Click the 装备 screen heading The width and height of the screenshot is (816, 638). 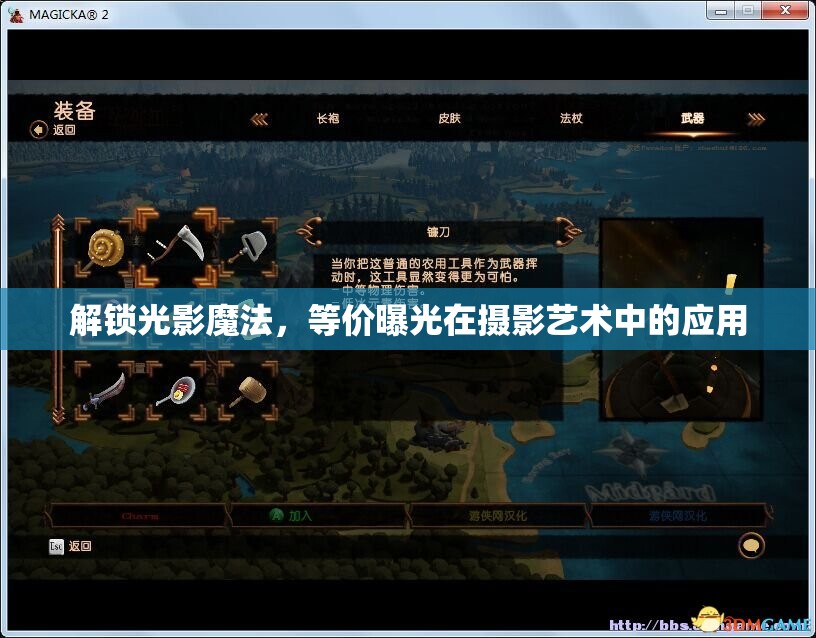[x=74, y=110]
